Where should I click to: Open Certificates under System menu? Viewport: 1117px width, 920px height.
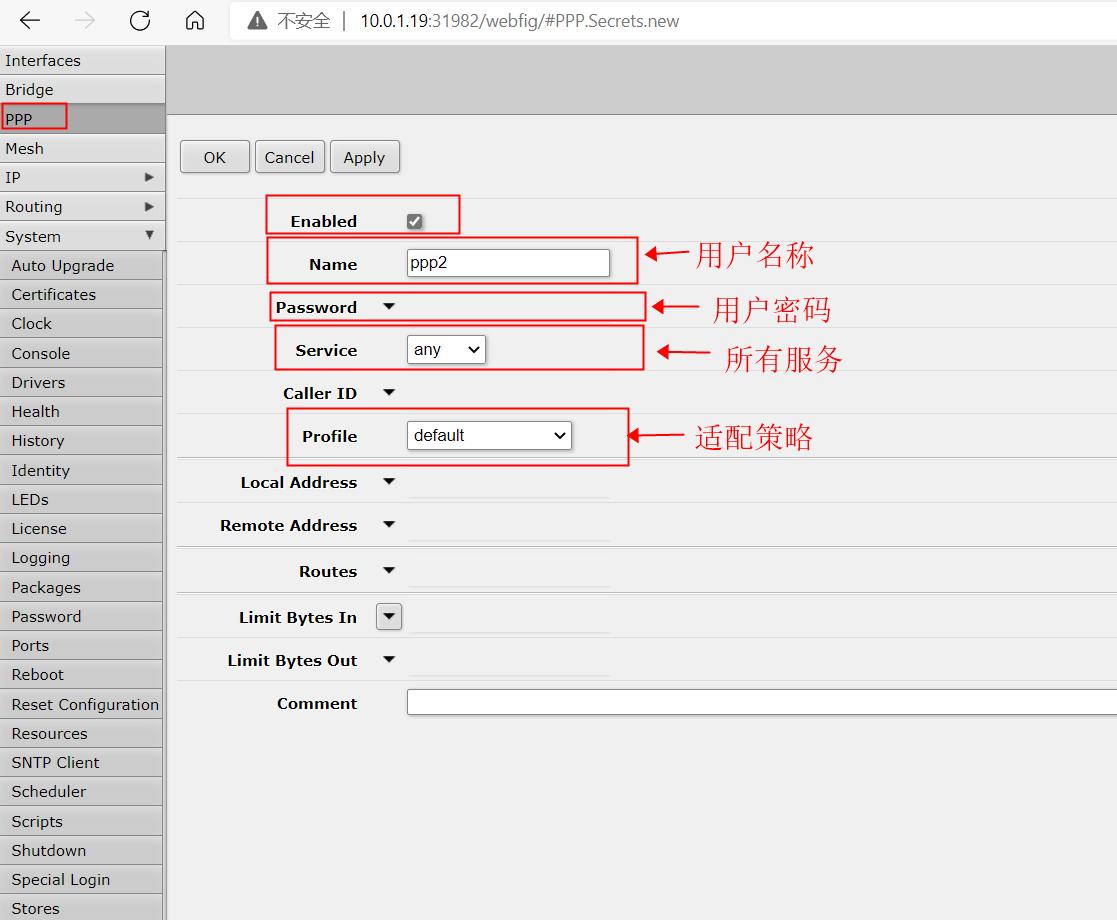pyautogui.click(x=54, y=294)
